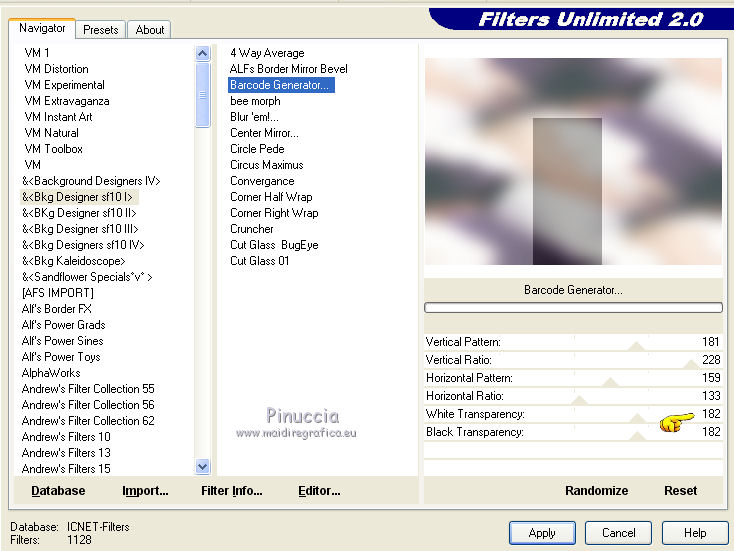Select &<Bkg Designers sf10 IV> category

[x=83, y=245]
